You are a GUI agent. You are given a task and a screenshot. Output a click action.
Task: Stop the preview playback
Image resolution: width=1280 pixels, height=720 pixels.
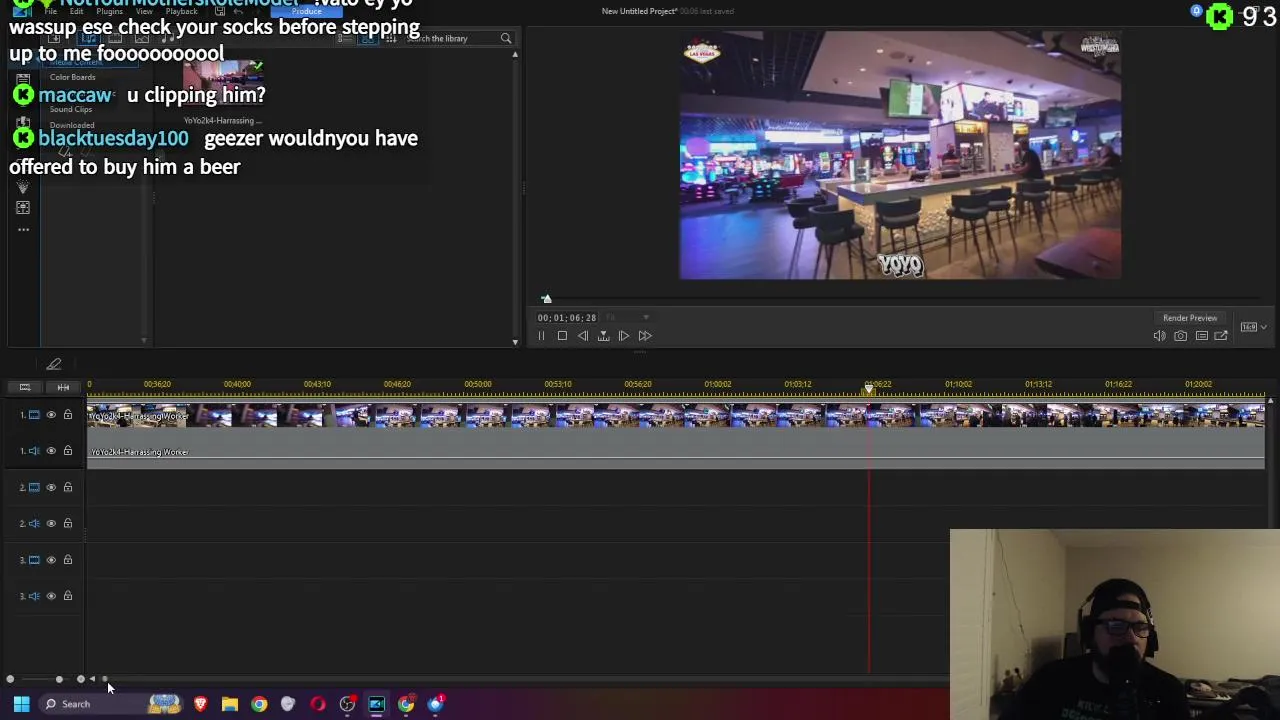(562, 336)
